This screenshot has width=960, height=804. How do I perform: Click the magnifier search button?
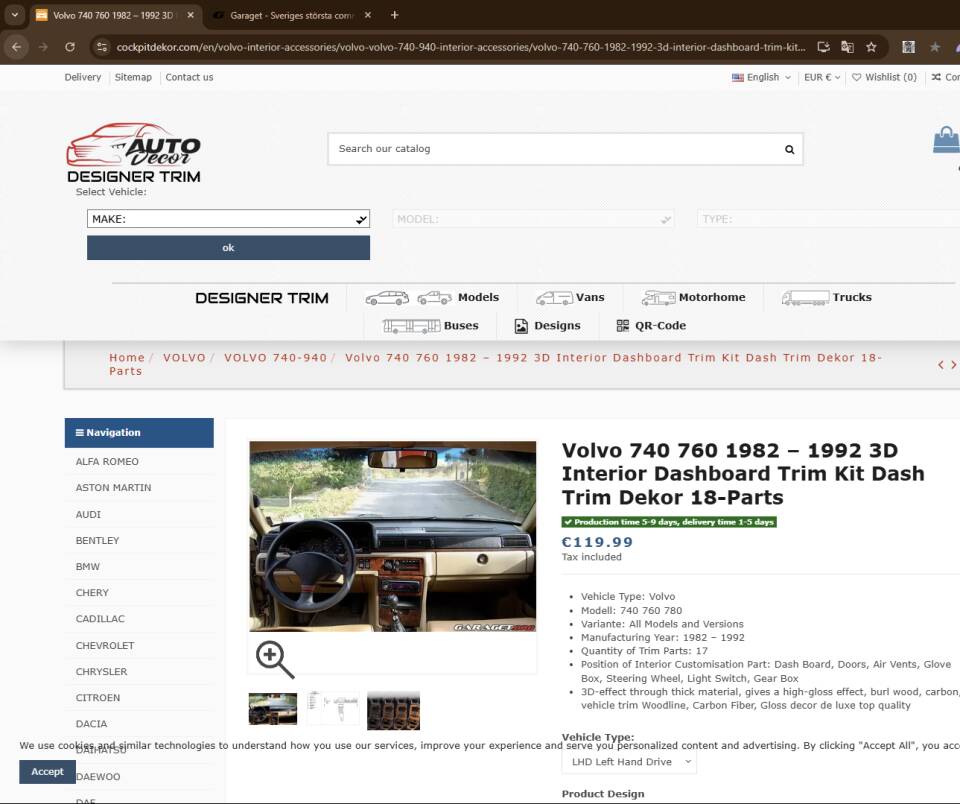point(790,149)
